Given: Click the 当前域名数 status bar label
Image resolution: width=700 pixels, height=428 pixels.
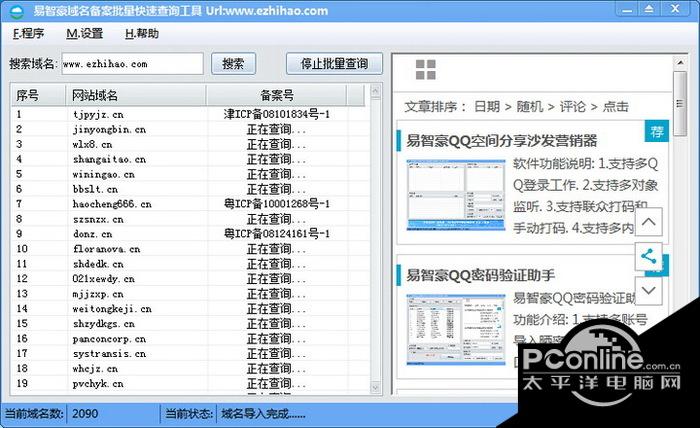Looking at the screenshot, I should coord(34,414).
